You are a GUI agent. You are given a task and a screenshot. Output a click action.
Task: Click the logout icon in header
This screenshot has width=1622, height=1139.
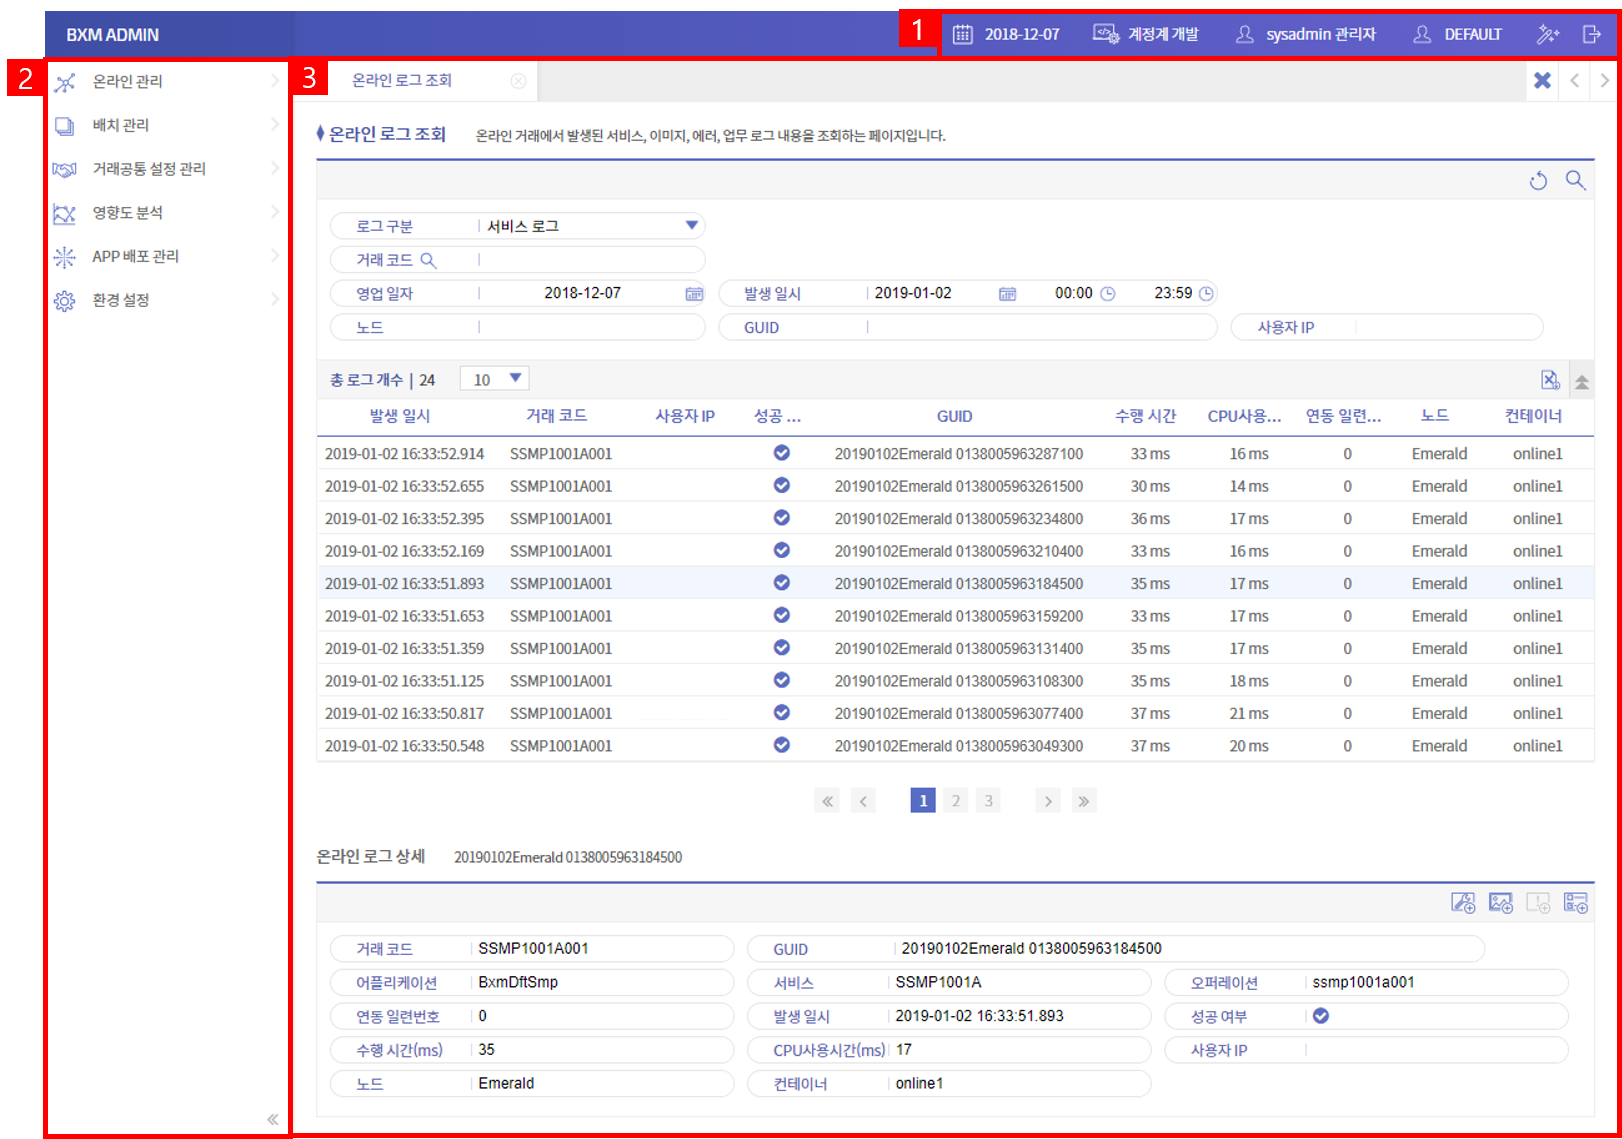1592,34
